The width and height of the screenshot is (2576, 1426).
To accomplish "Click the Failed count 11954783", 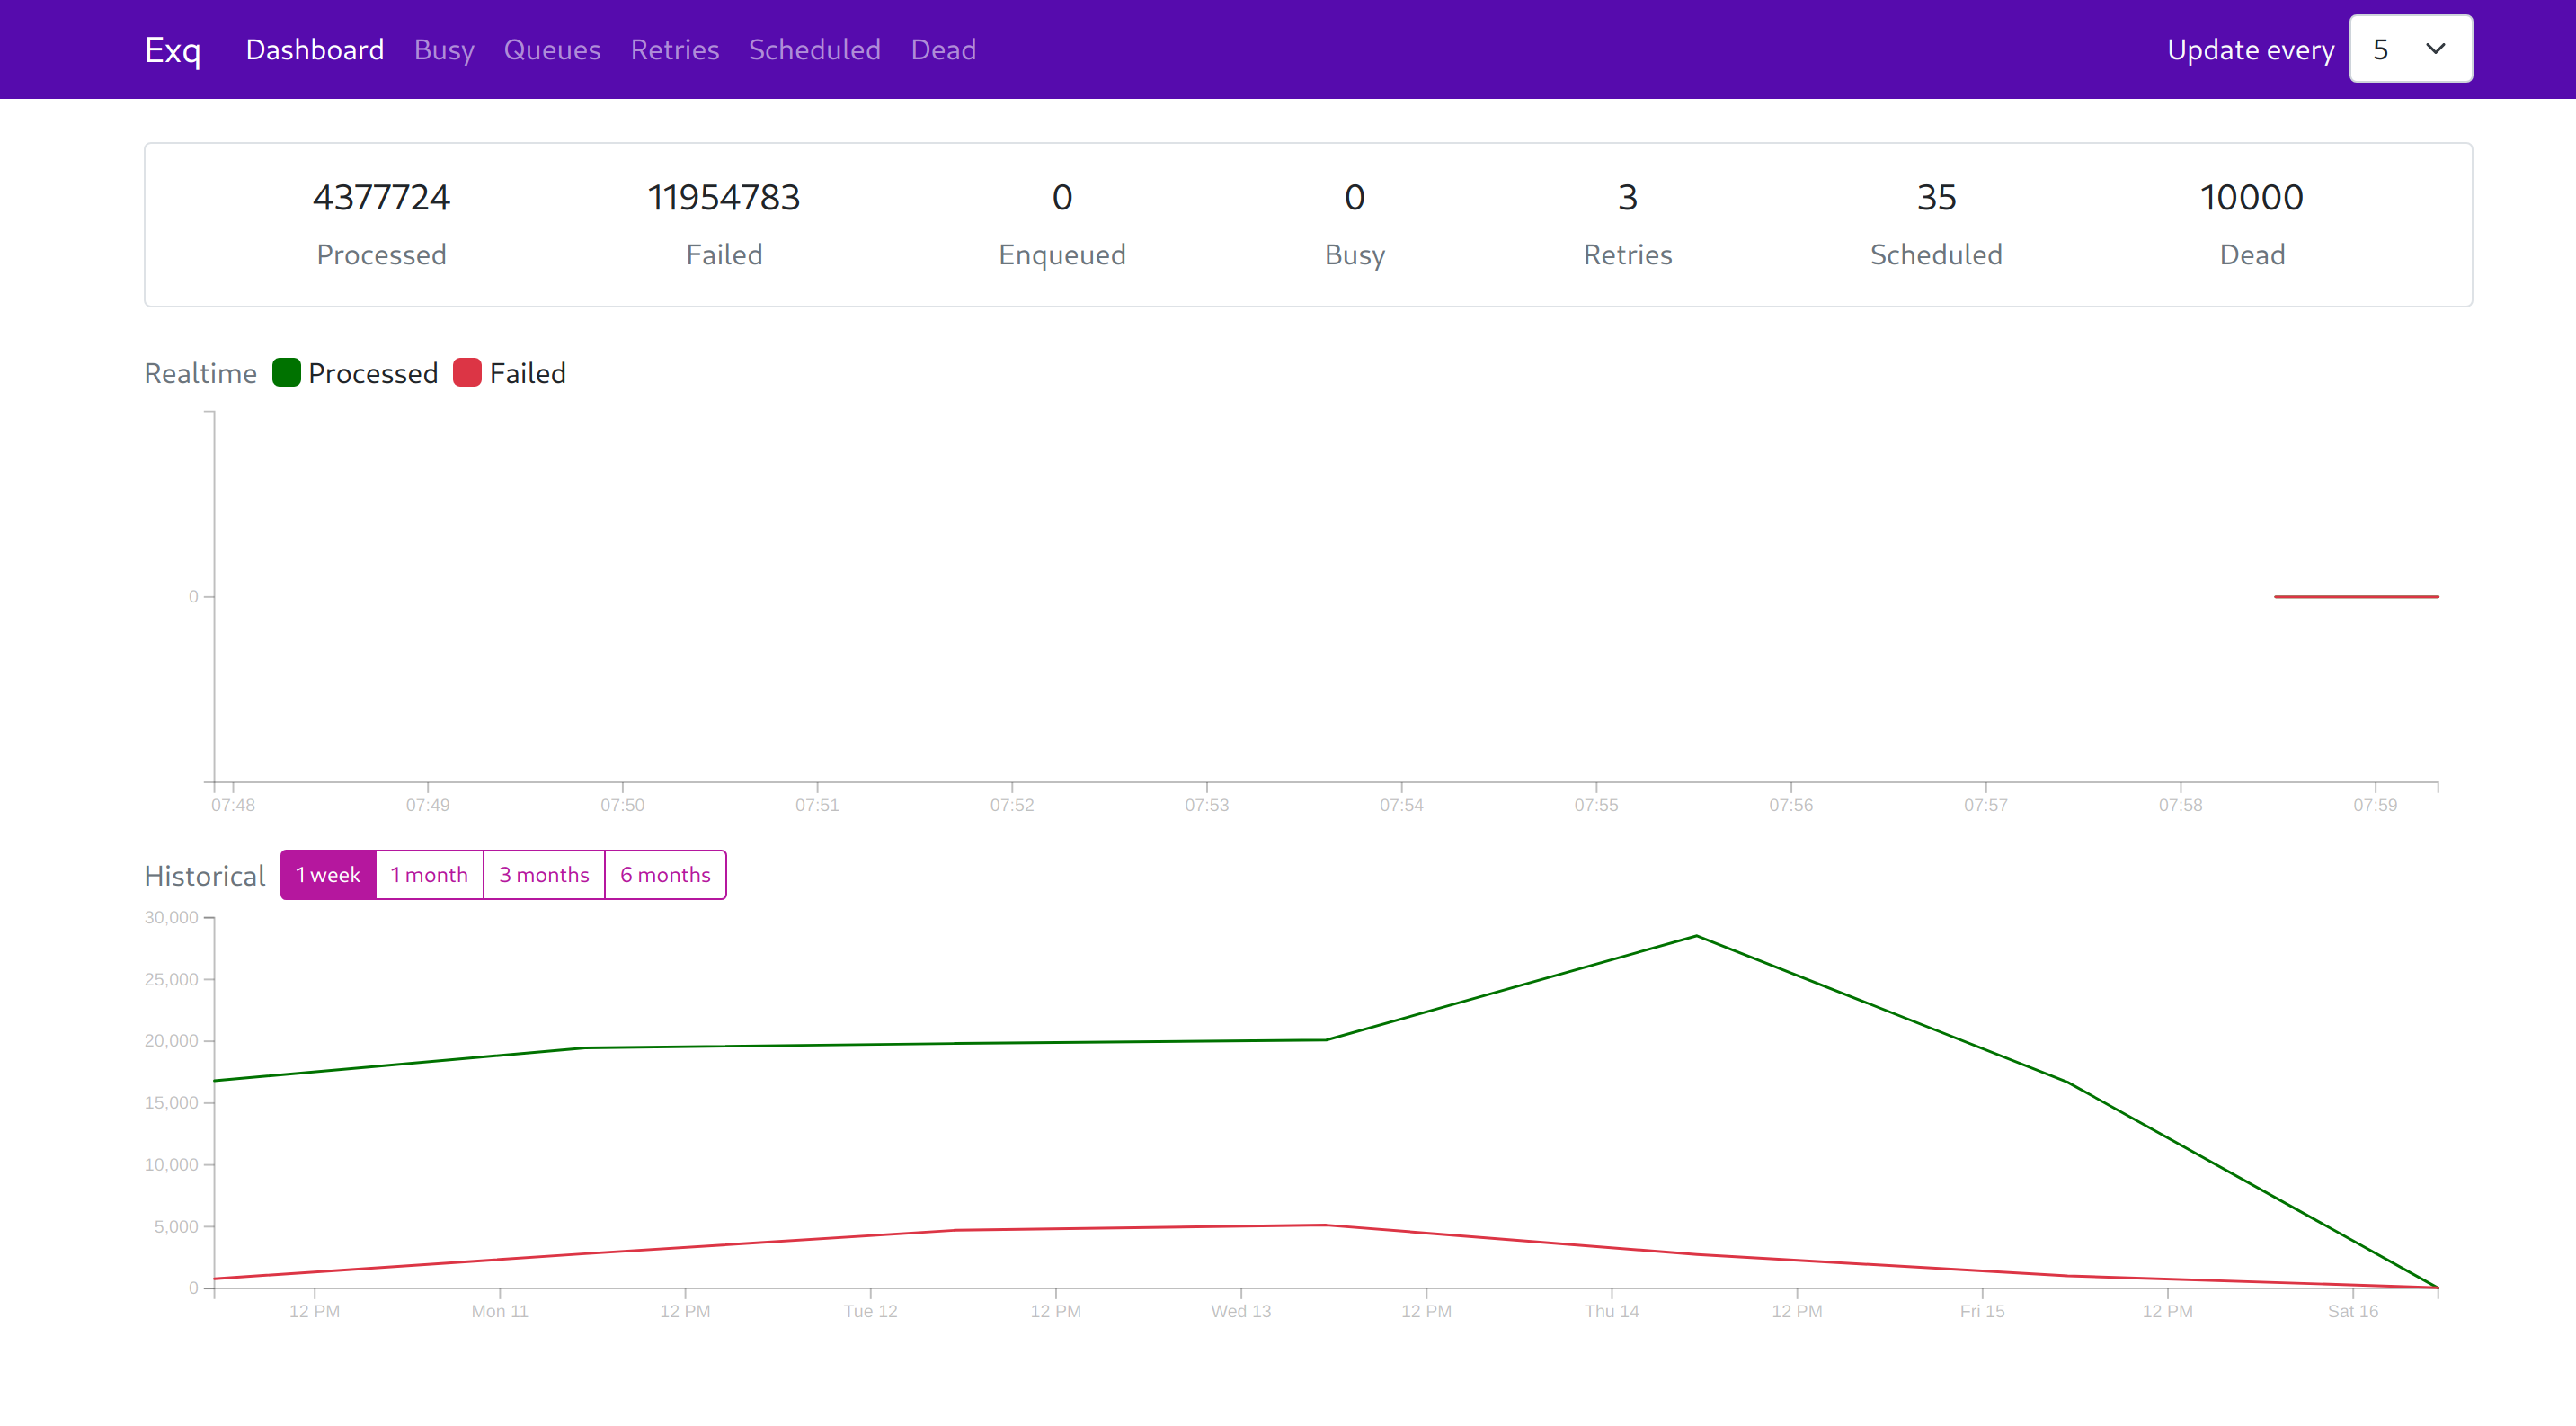I will (x=723, y=198).
